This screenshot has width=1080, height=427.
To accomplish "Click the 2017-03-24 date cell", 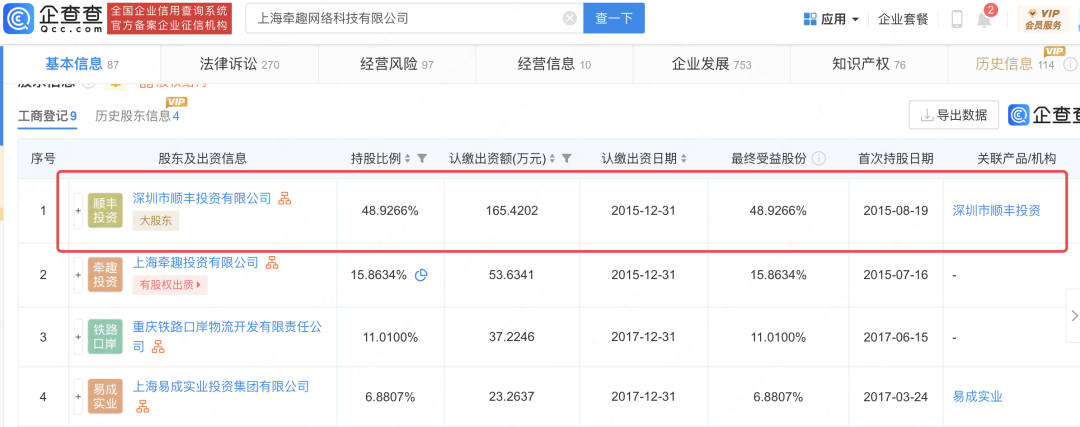I will point(895,397).
